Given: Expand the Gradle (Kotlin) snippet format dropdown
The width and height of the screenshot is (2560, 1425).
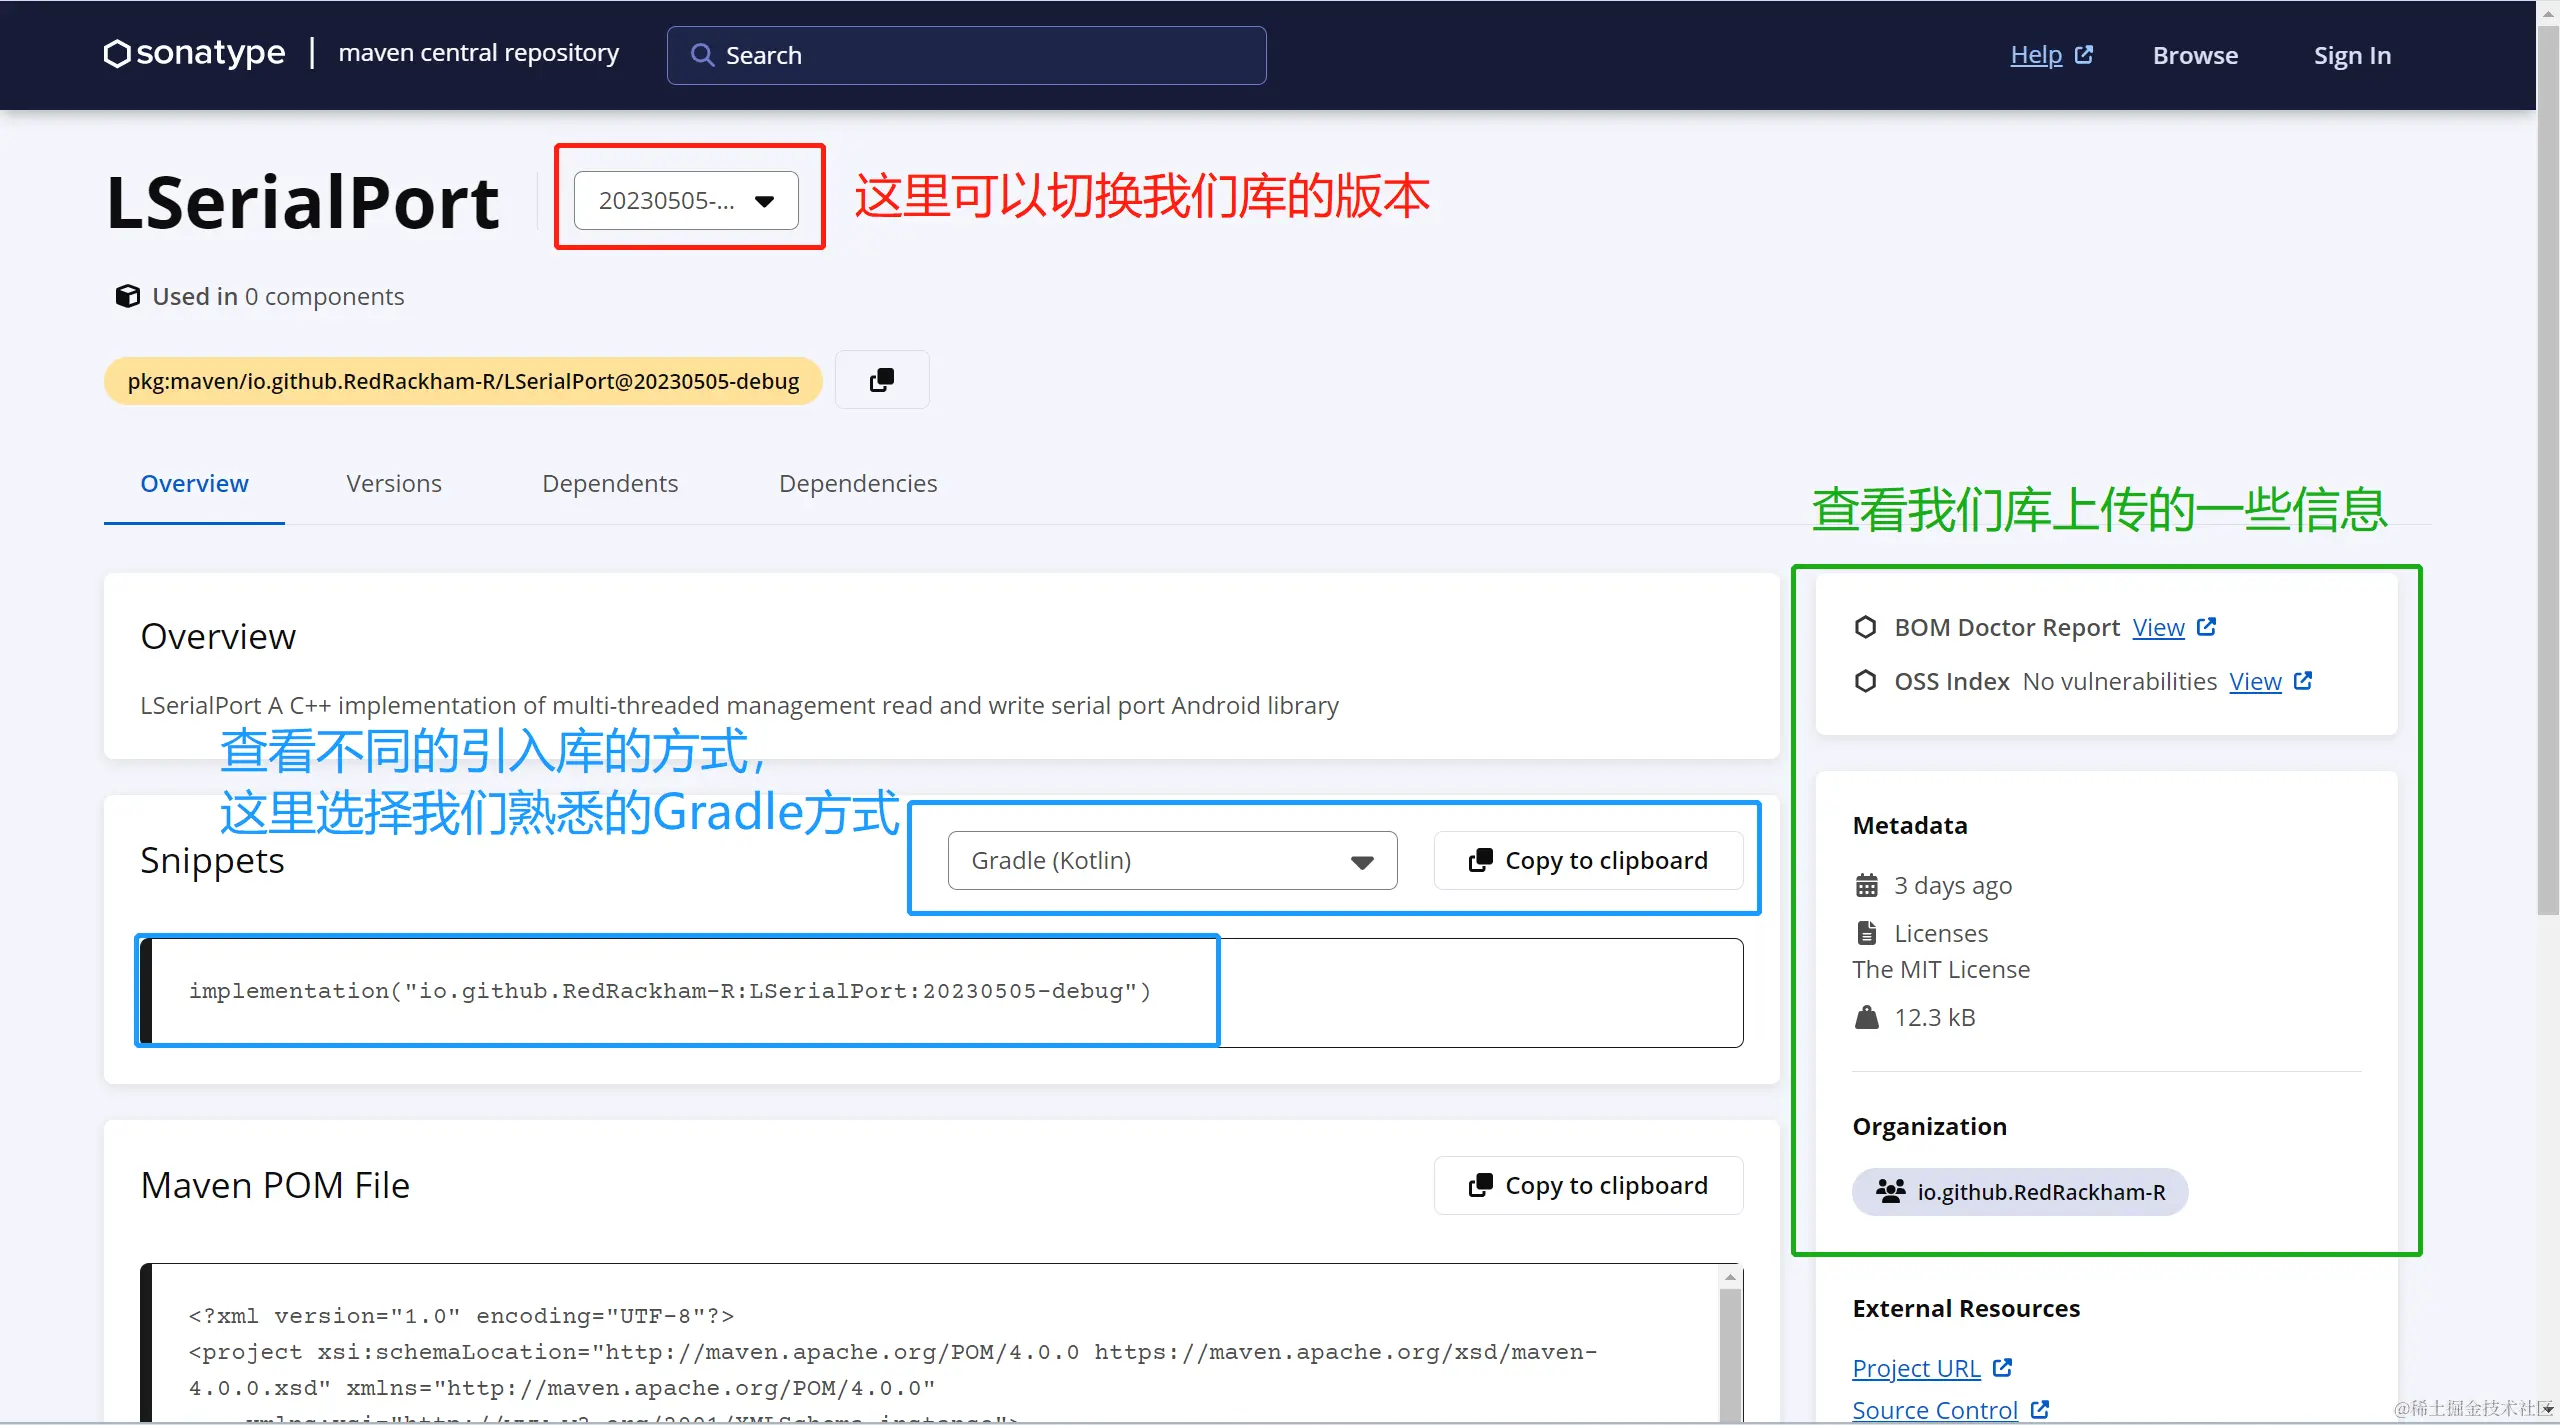Looking at the screenshot, I should (x=1172, y=860).
